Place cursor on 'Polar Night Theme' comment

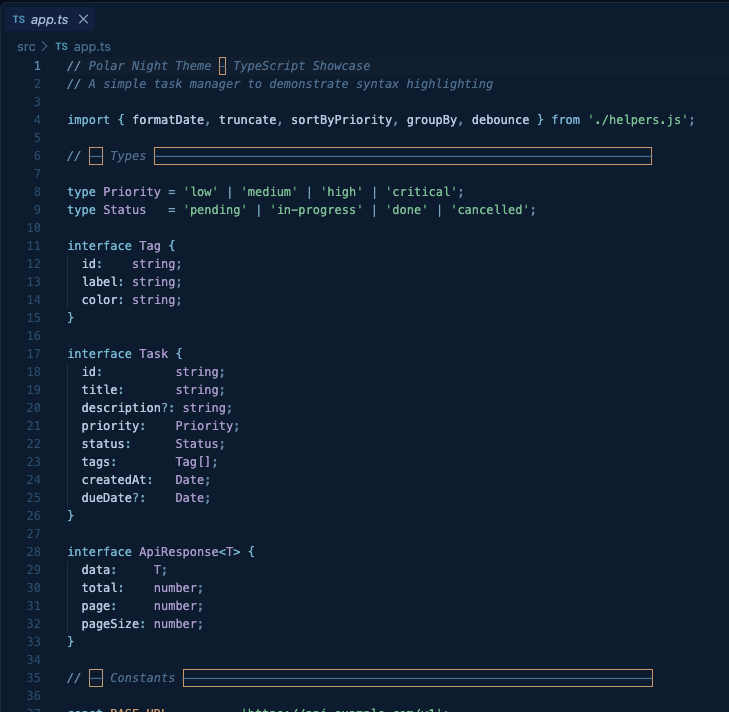[x=150, y=66]
